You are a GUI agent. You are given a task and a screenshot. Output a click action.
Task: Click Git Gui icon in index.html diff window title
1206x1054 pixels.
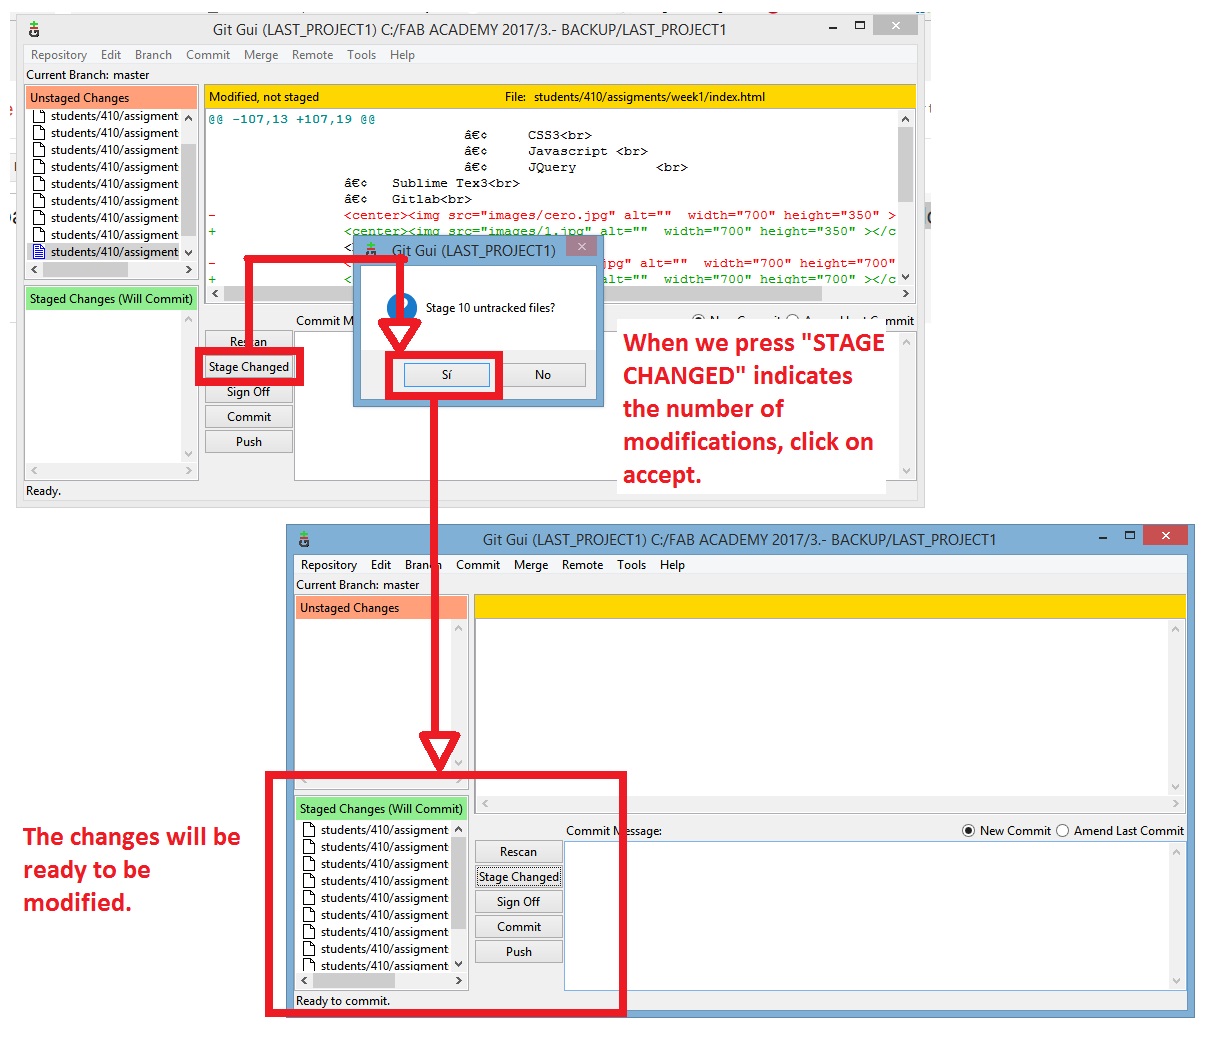pos(34,30)
